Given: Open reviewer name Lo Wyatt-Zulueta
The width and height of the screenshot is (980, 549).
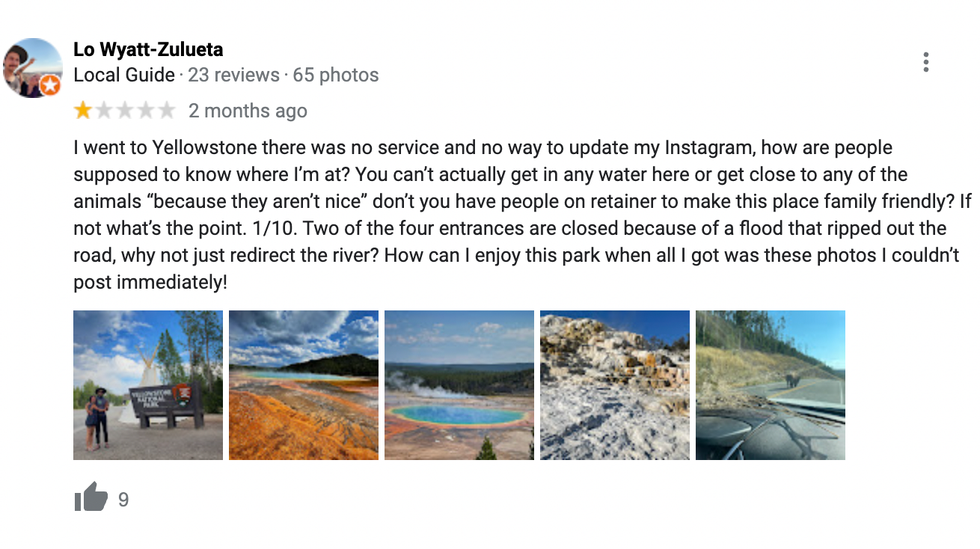Looking at the screenshot, I should pos(148,49).
